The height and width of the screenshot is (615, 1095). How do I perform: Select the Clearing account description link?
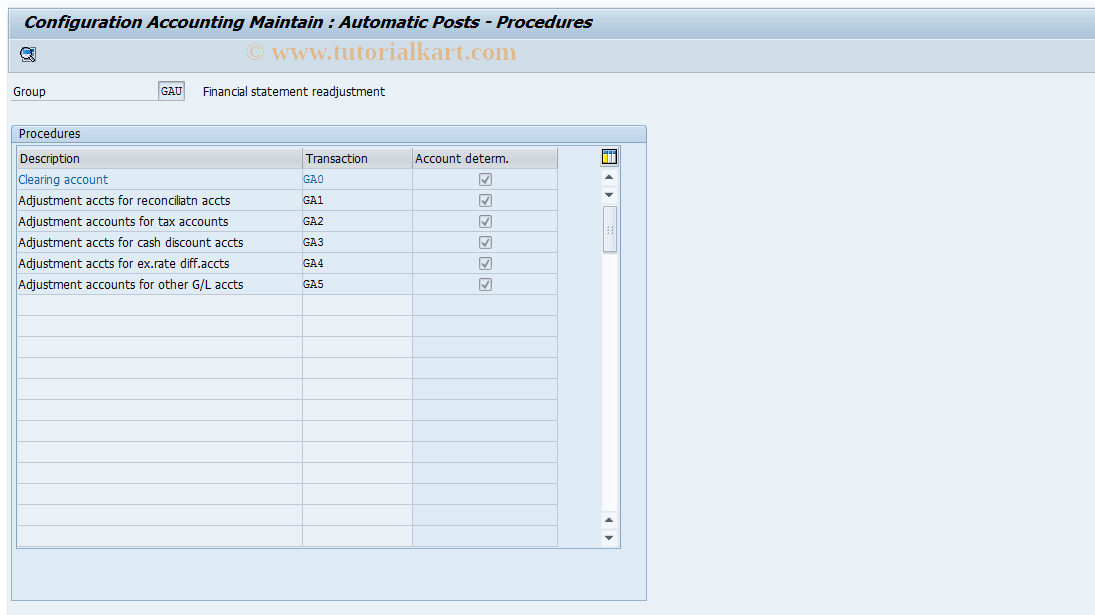(63, 179)
